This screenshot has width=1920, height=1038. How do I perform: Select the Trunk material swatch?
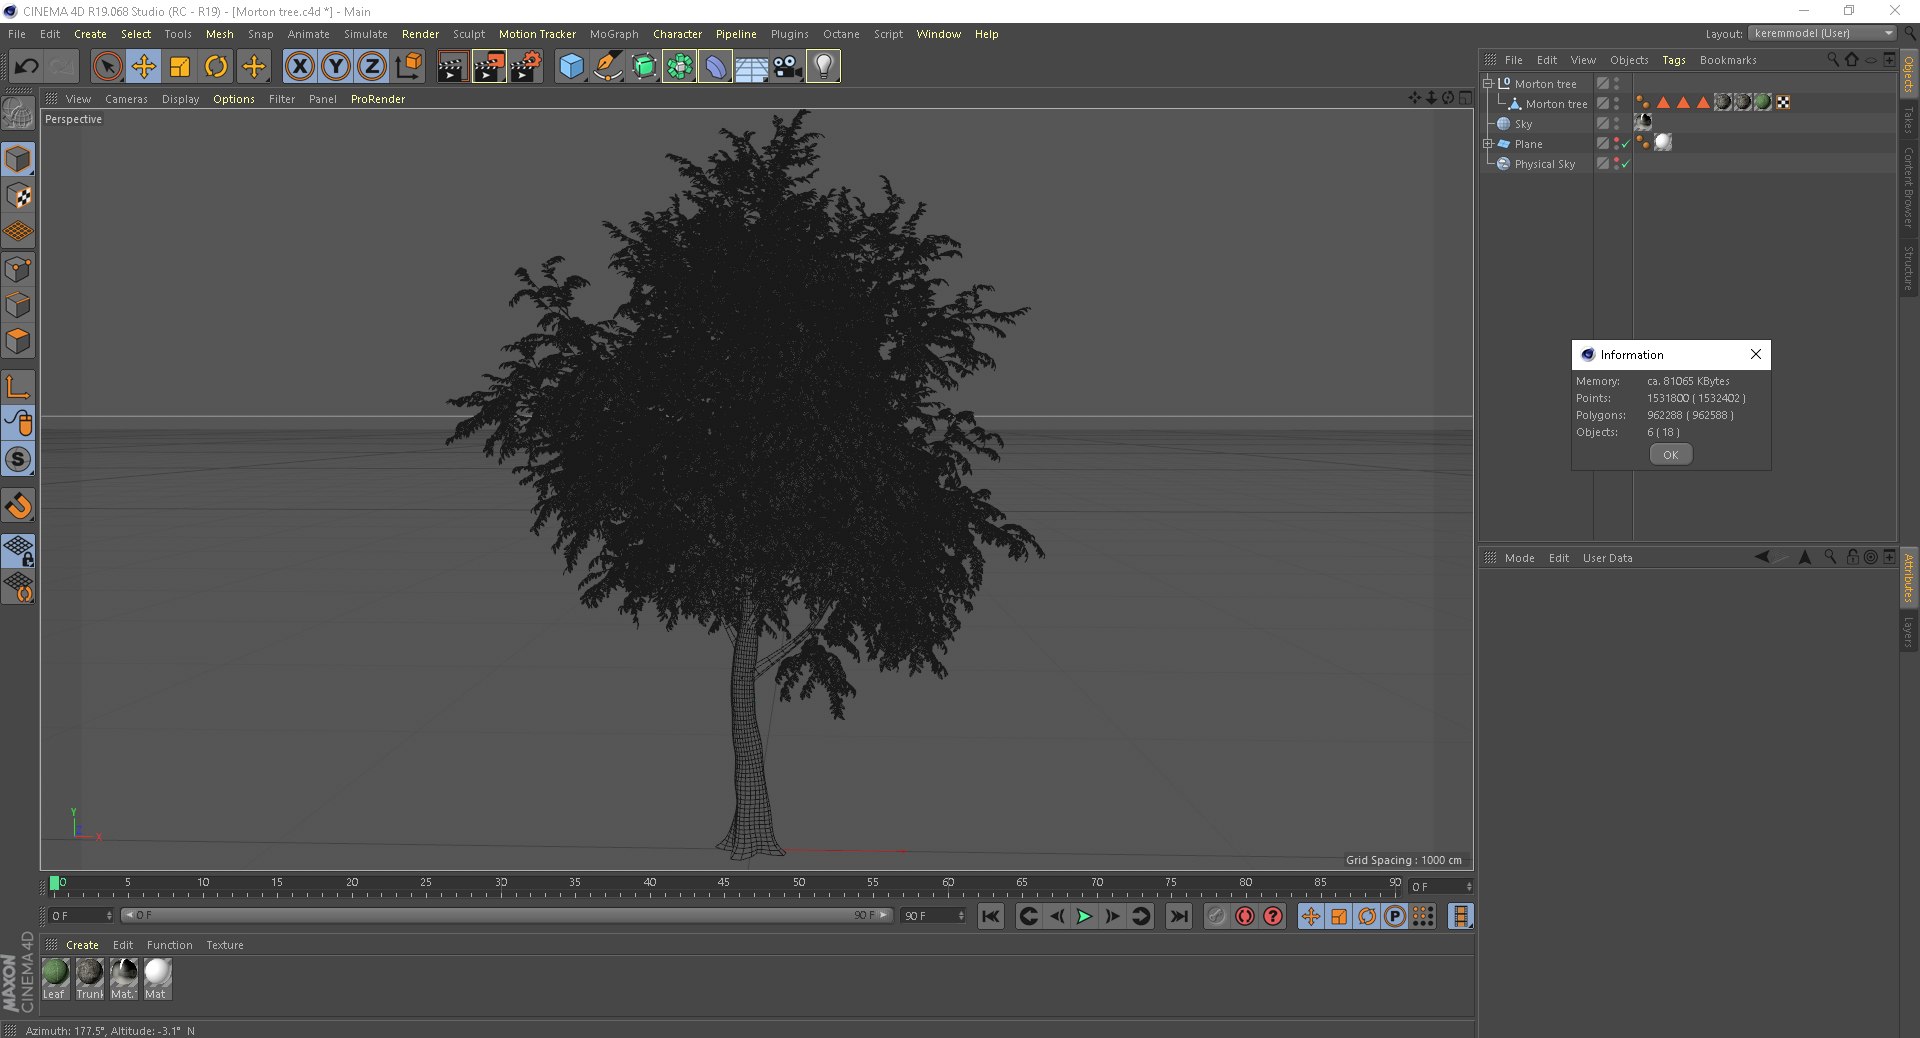point(90,978)
